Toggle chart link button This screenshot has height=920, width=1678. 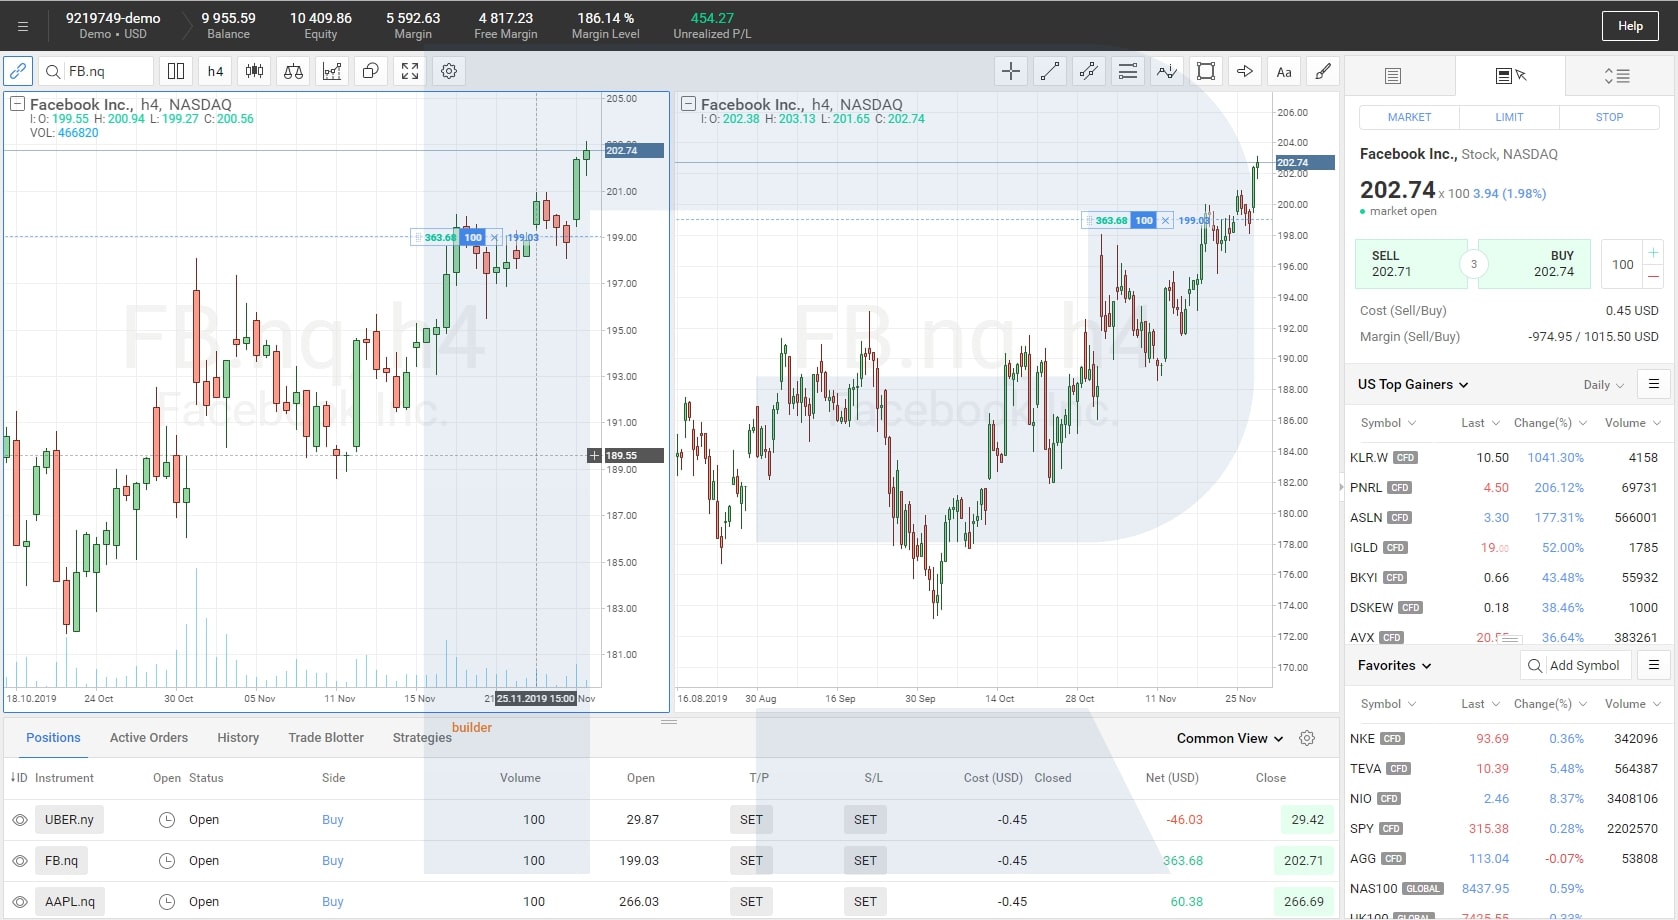pyautogui.click(x=18, y=71)
